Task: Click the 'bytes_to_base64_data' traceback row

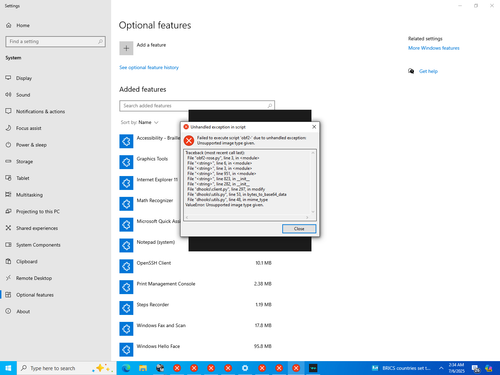Action: coord(237,194)
